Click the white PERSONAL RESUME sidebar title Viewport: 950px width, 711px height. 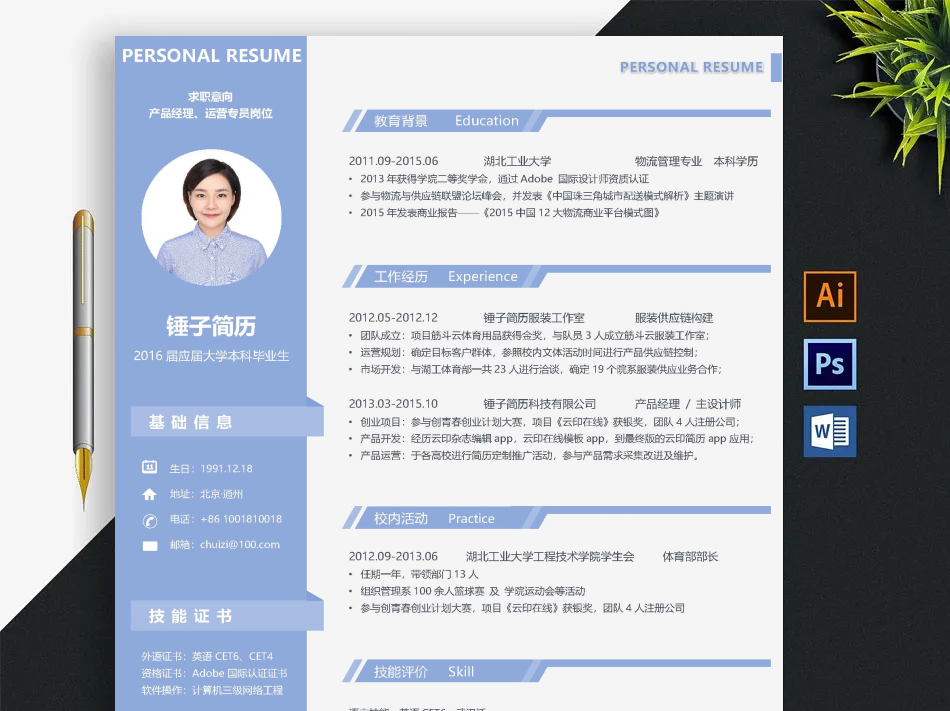[211, 56]
